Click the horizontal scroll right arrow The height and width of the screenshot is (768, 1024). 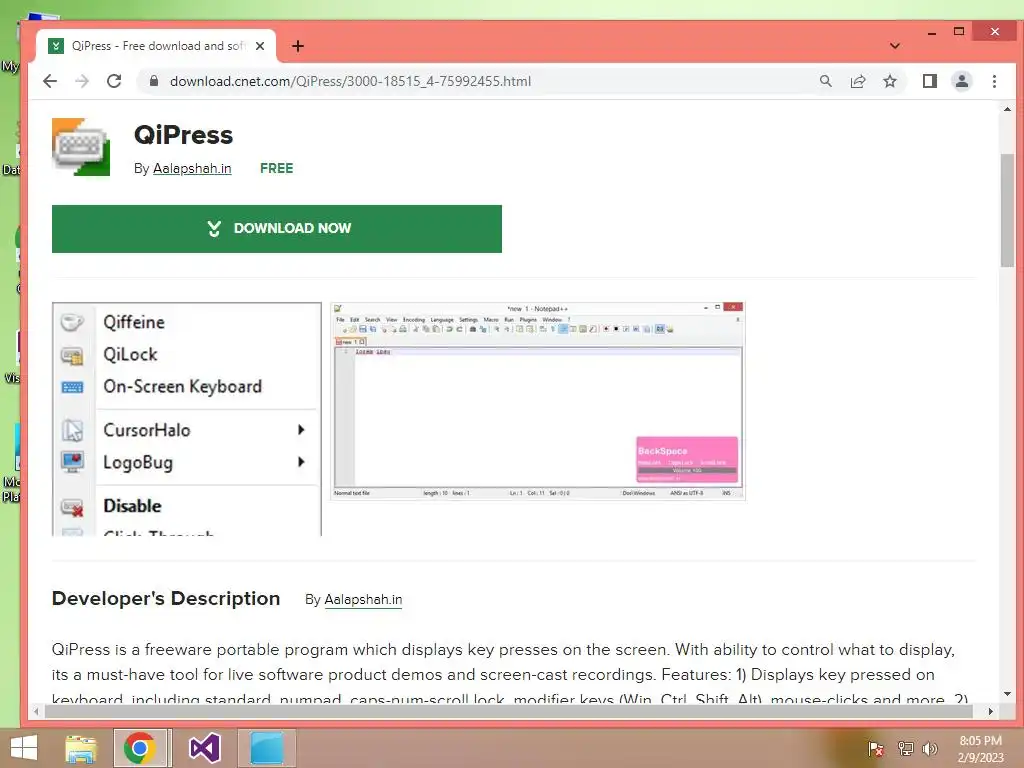click(991, 711)
